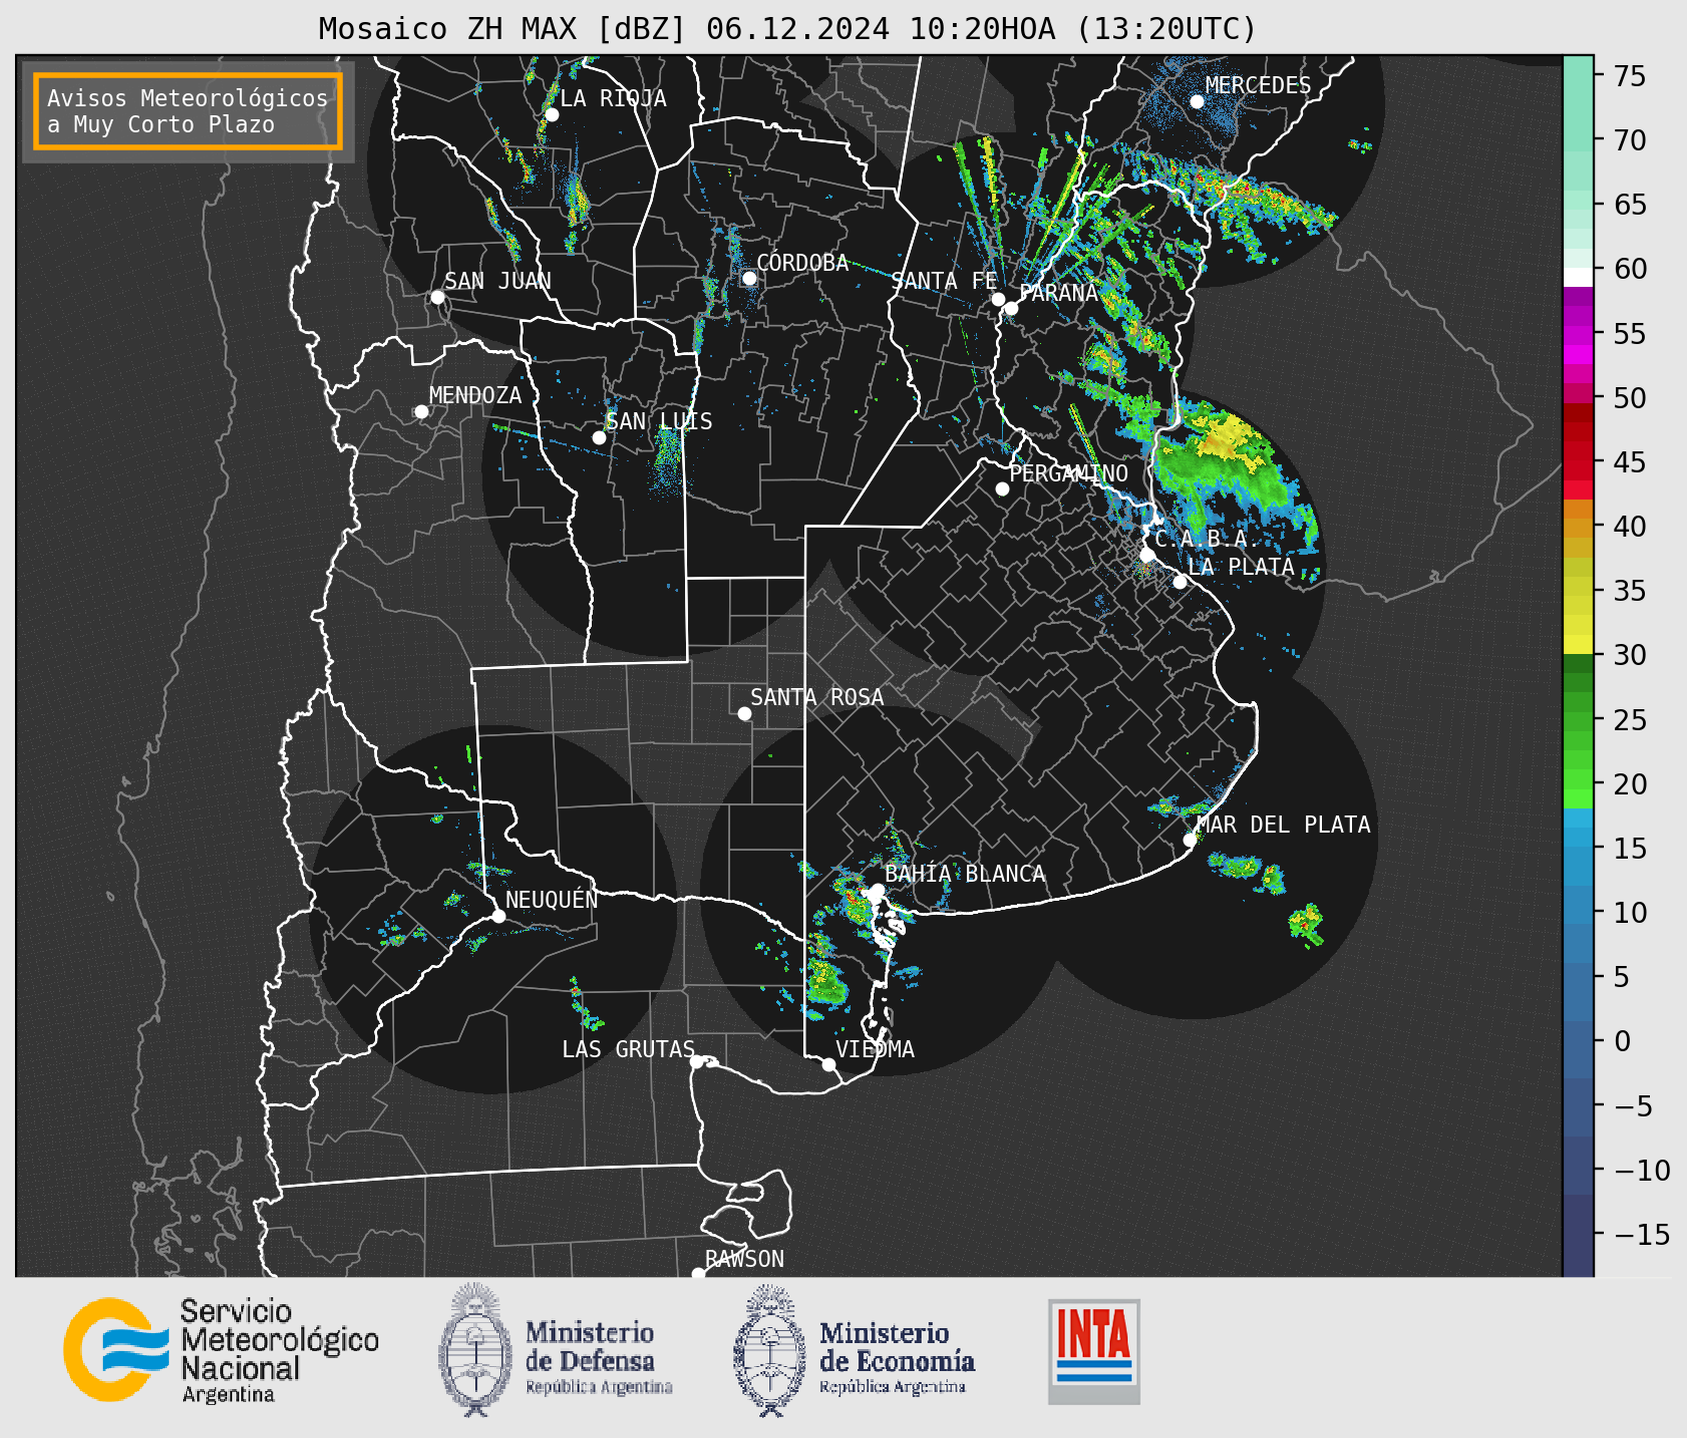The image size is (1687, 1438).
Task: Click the magenta 55 dBZ color band
Action: coord(1578,334)
